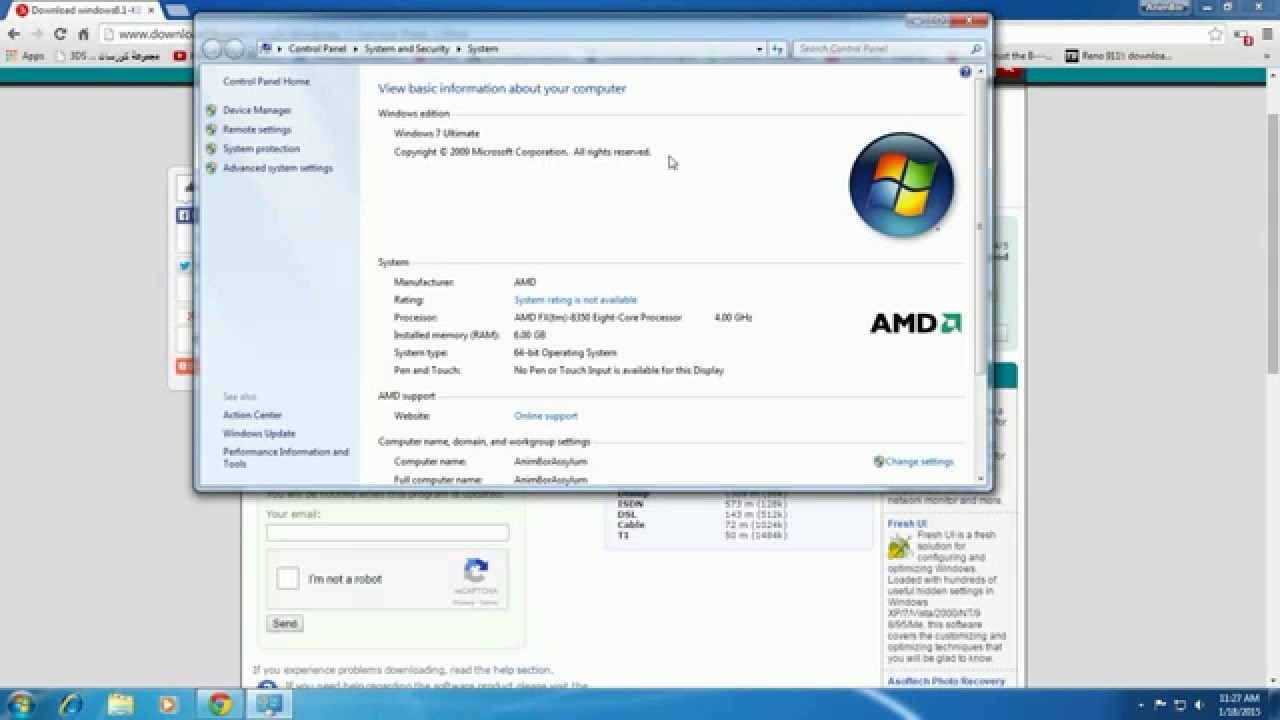Open Performance Information and Tools
Viewport: 1280px width, 720px height.
coord(286,458)
